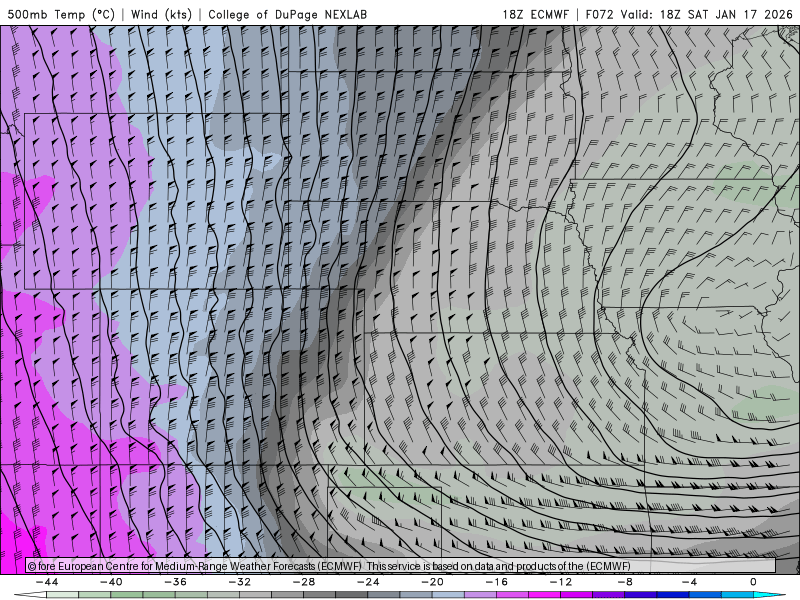Click the -8 colorbar label

pos(626,582)
